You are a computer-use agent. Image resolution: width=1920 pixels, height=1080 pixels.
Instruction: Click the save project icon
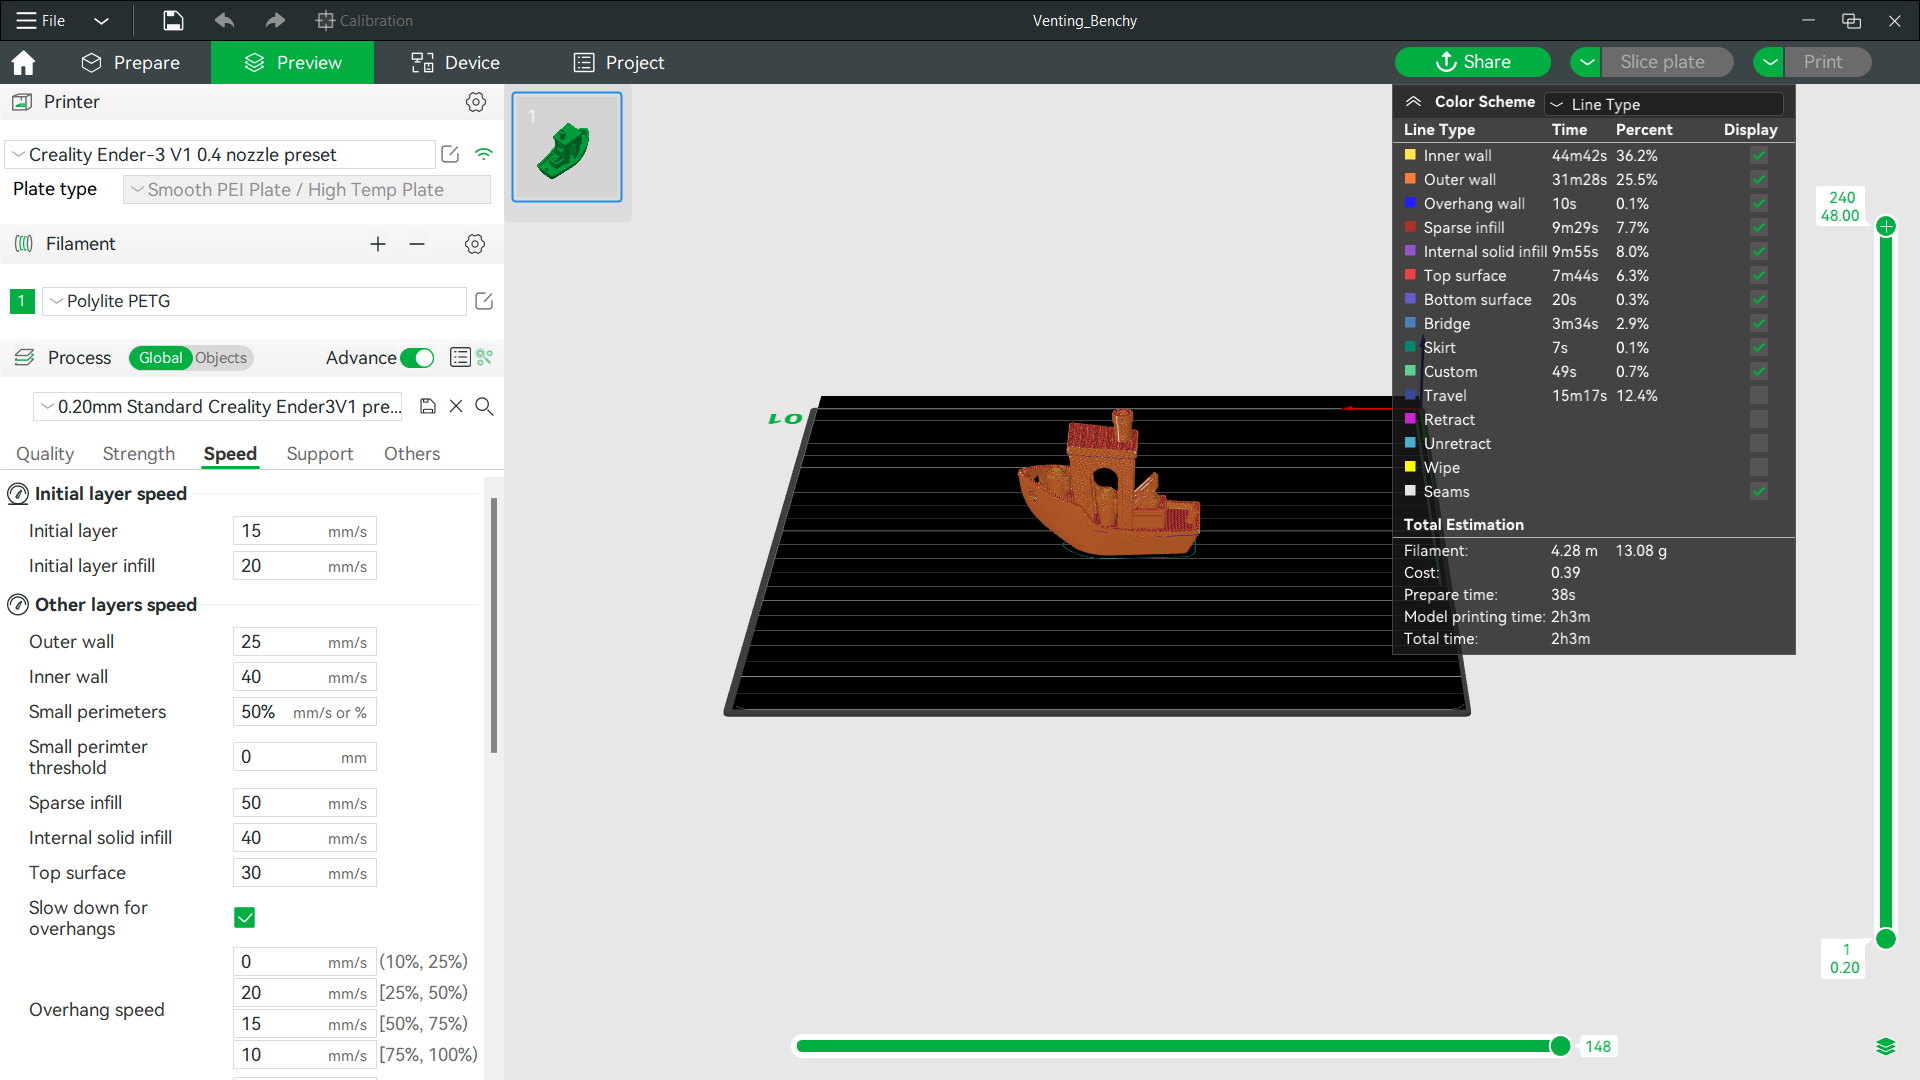click(173, 20)
